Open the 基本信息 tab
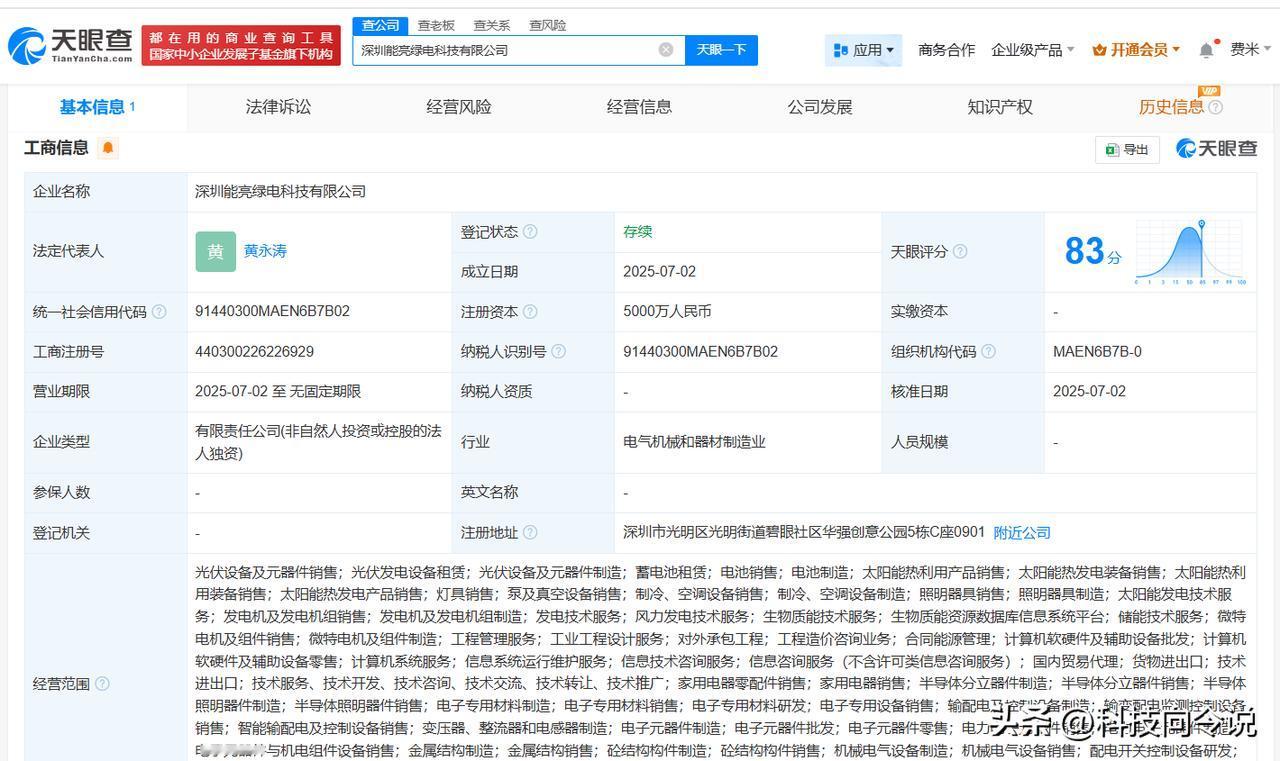Screen dimensions: 1280x761 pyautogui.click(x=97, y=107)
